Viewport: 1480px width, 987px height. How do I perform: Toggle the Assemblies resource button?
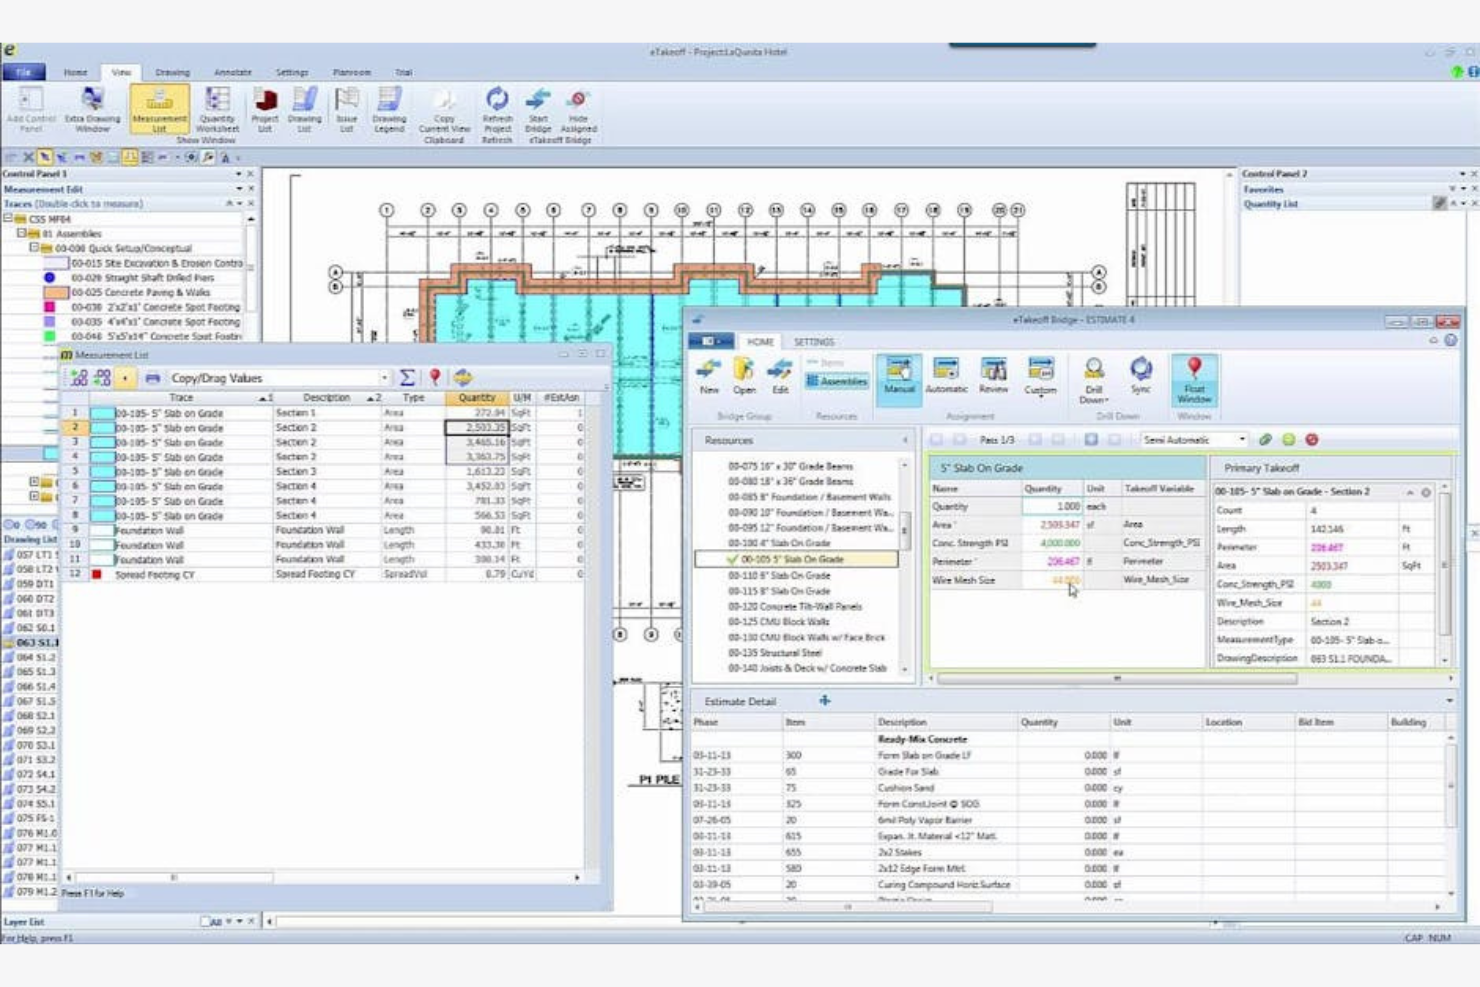pyautogui.click(x=837, y=381)
